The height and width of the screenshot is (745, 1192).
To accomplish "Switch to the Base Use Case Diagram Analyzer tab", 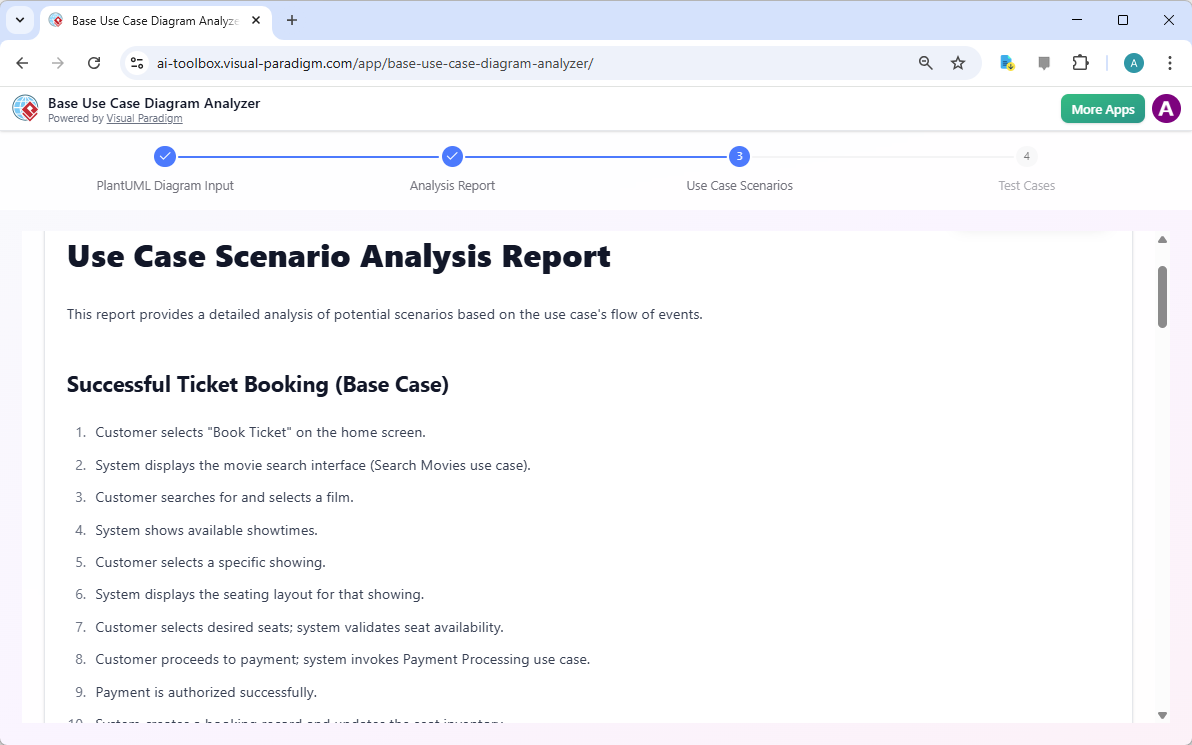I will pos(148,20).
